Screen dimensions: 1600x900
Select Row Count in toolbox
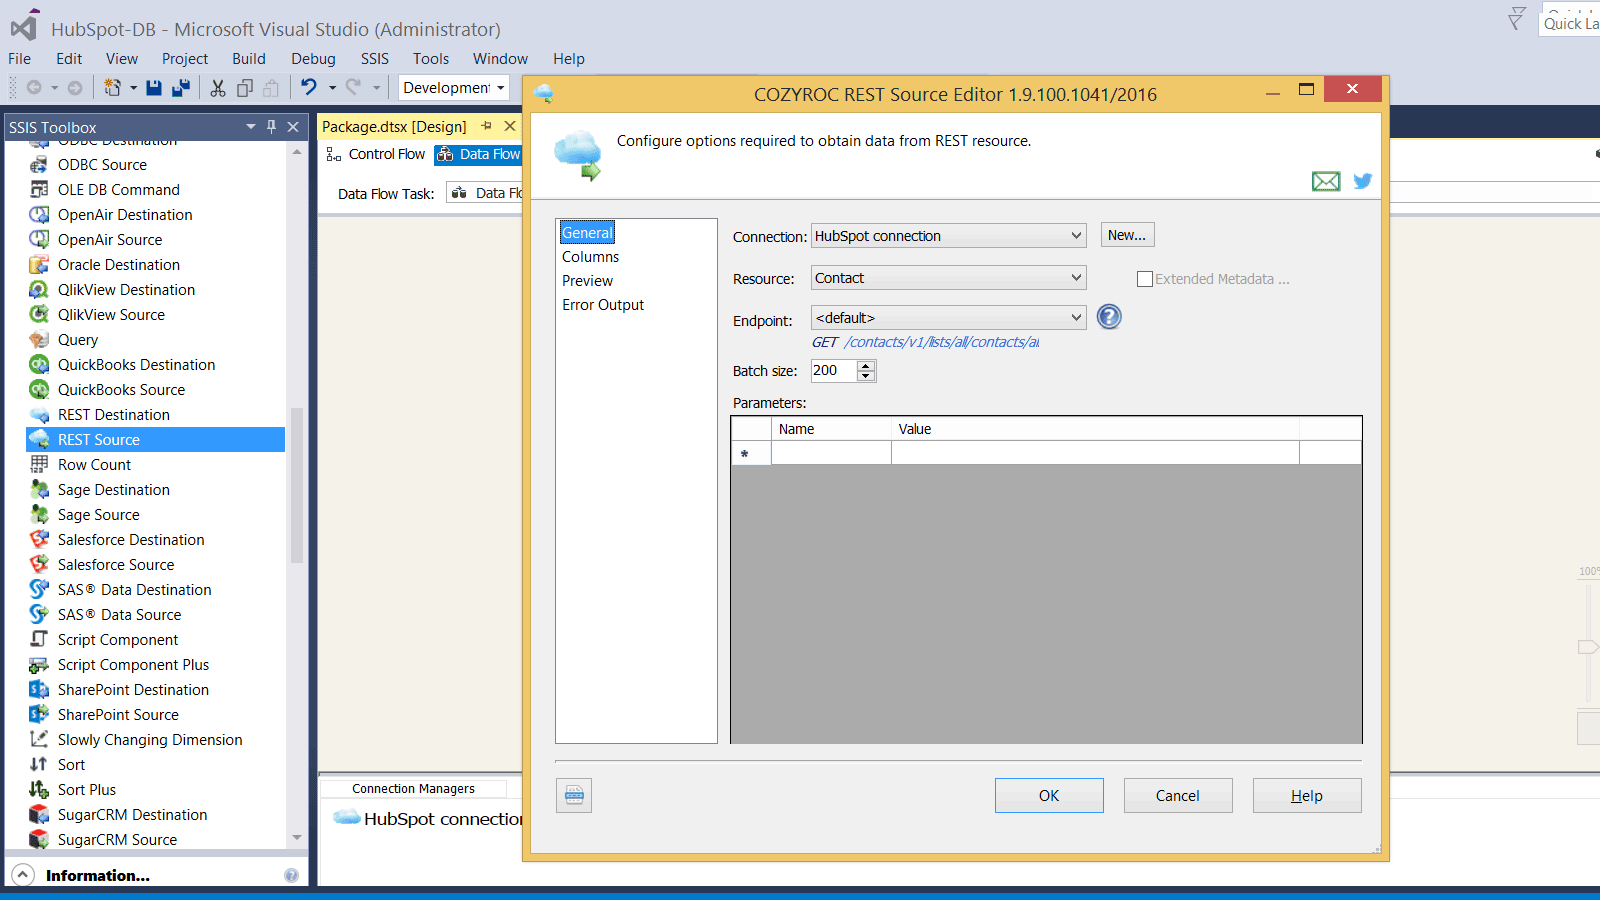[x=94, y=464]
